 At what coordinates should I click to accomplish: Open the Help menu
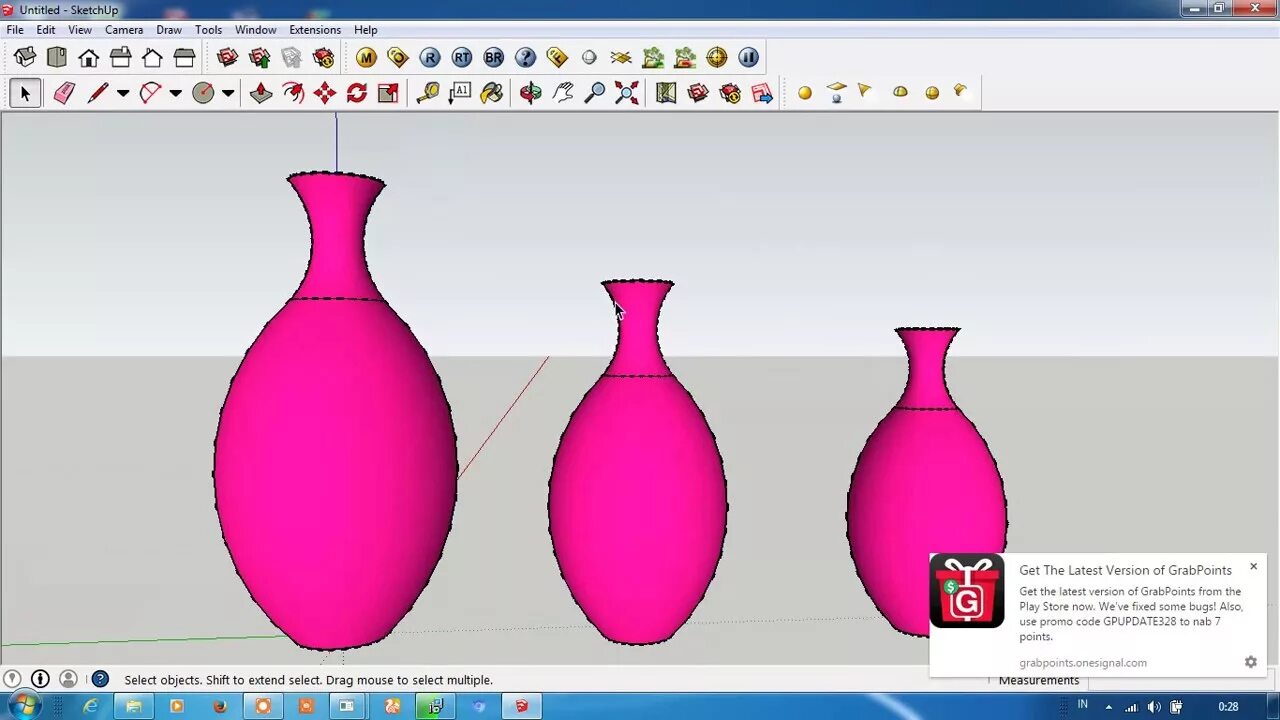[366, 30]
